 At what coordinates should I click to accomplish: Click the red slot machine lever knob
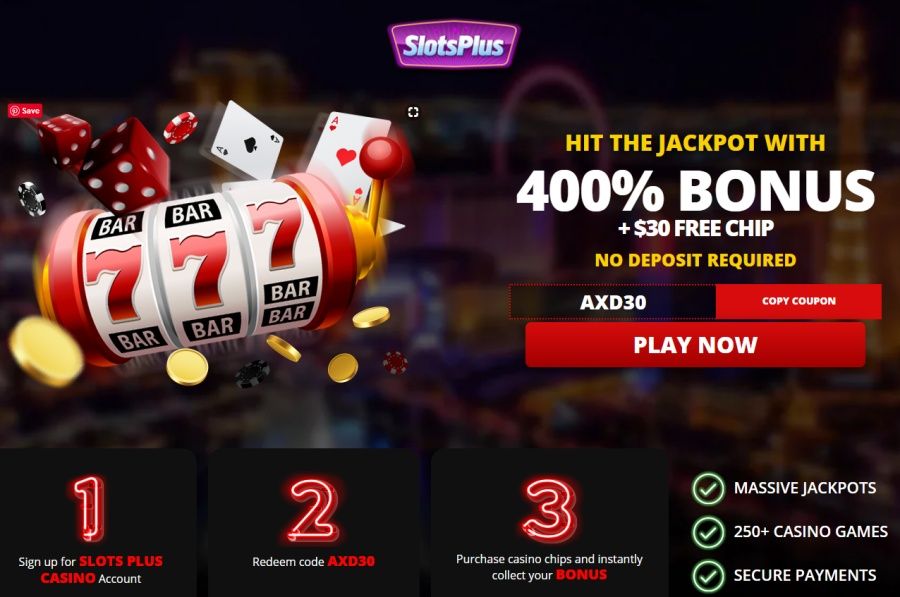[381, 156]
